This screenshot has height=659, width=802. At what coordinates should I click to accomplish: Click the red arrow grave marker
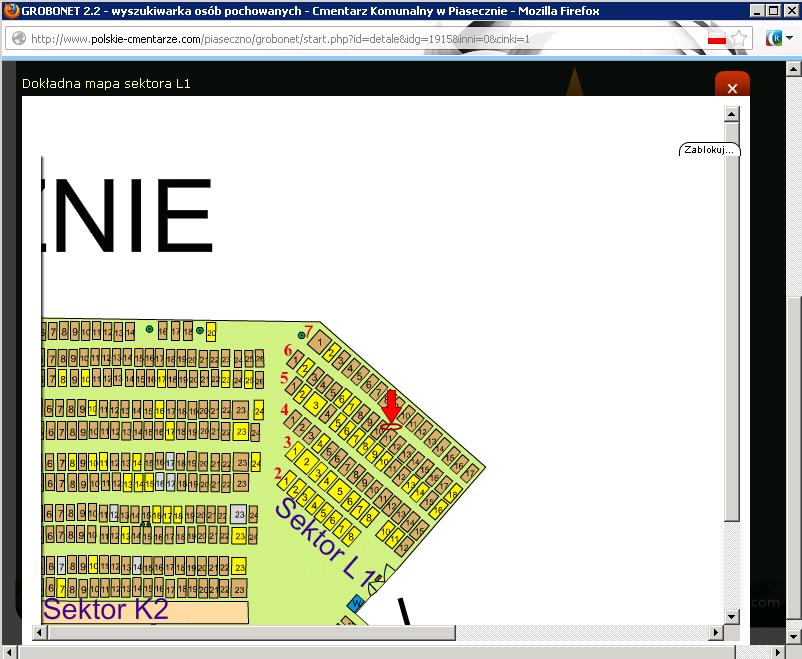click(391, 410)
